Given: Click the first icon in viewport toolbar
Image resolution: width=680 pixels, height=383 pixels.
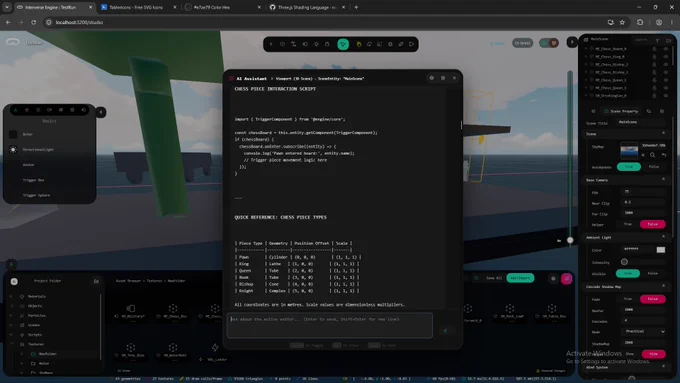Looking at the screenshot, I should coord(271,44).
